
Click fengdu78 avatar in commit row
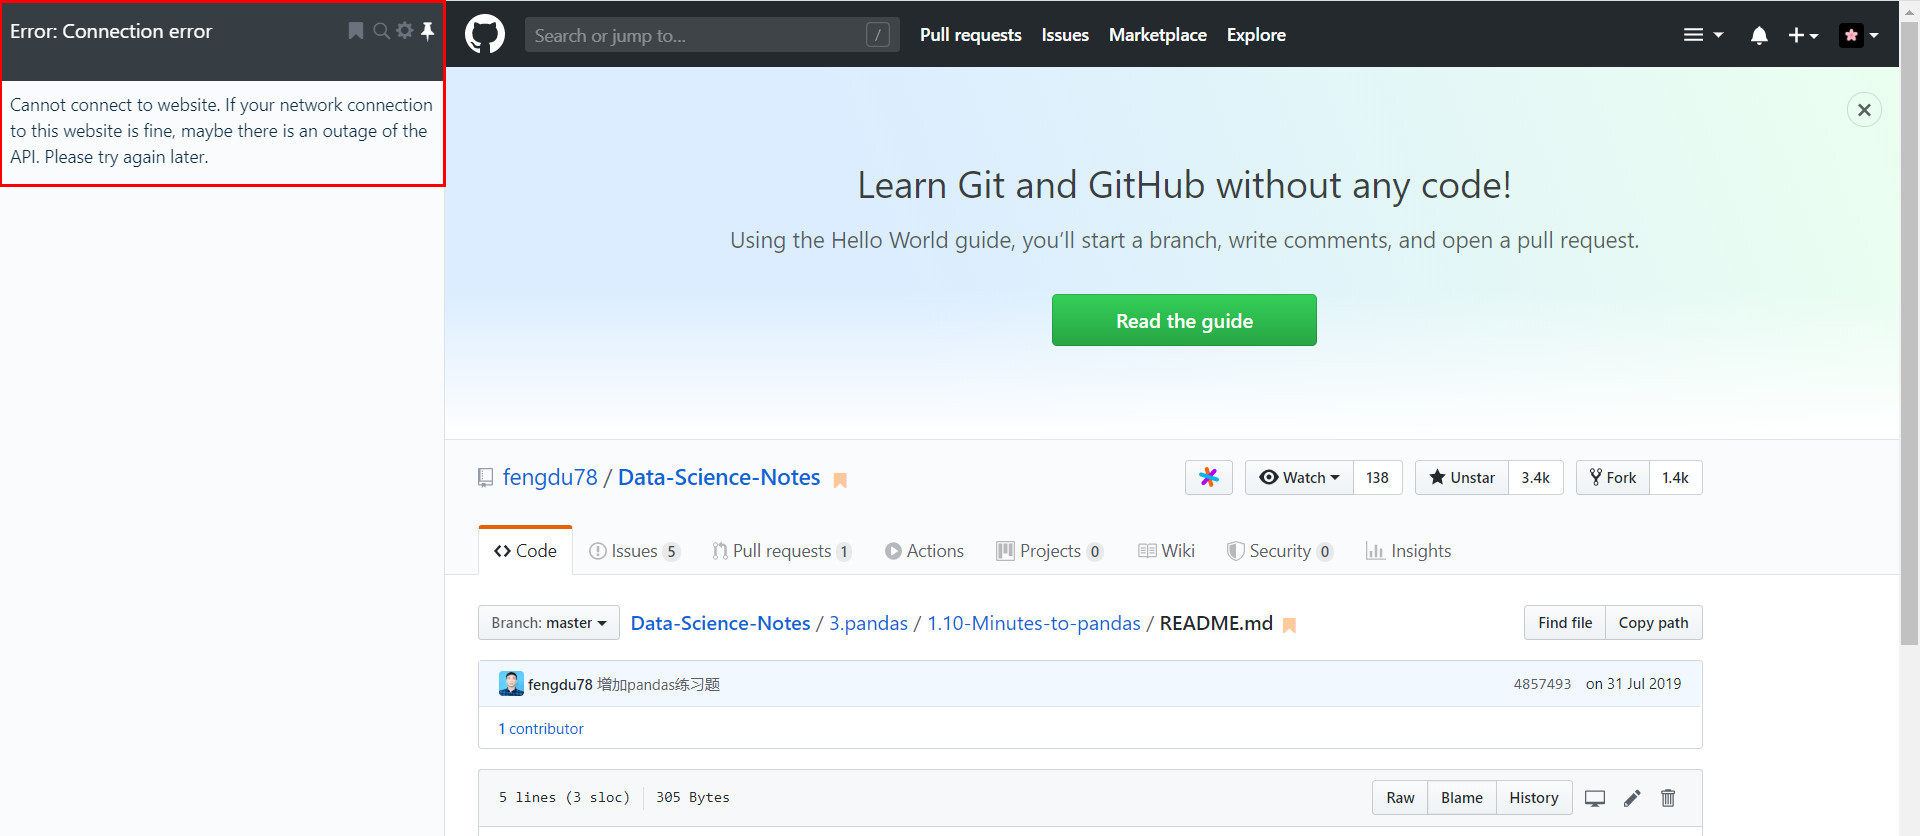point(511,684)
